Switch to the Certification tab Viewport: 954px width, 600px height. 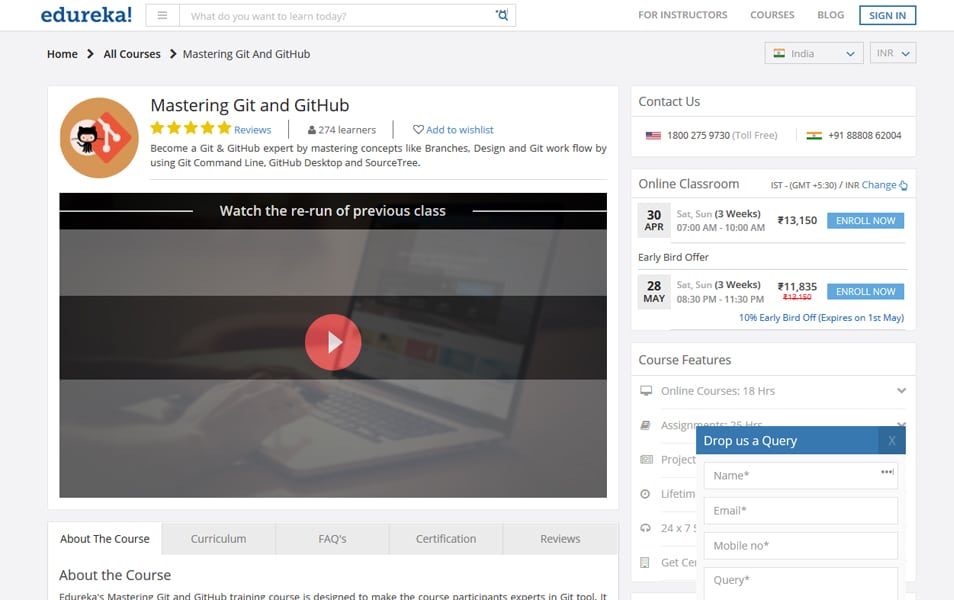pos(446,539)
